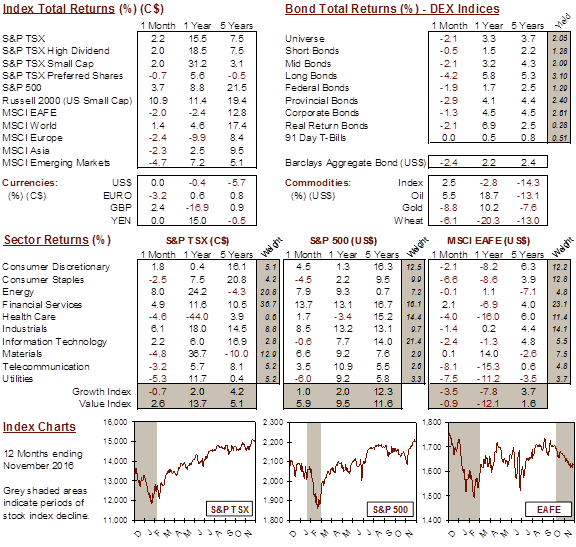This screenshot has width=576, height=547.
Task: Select the 'S&P TSX Small Cap' row label
Action: 48,64
